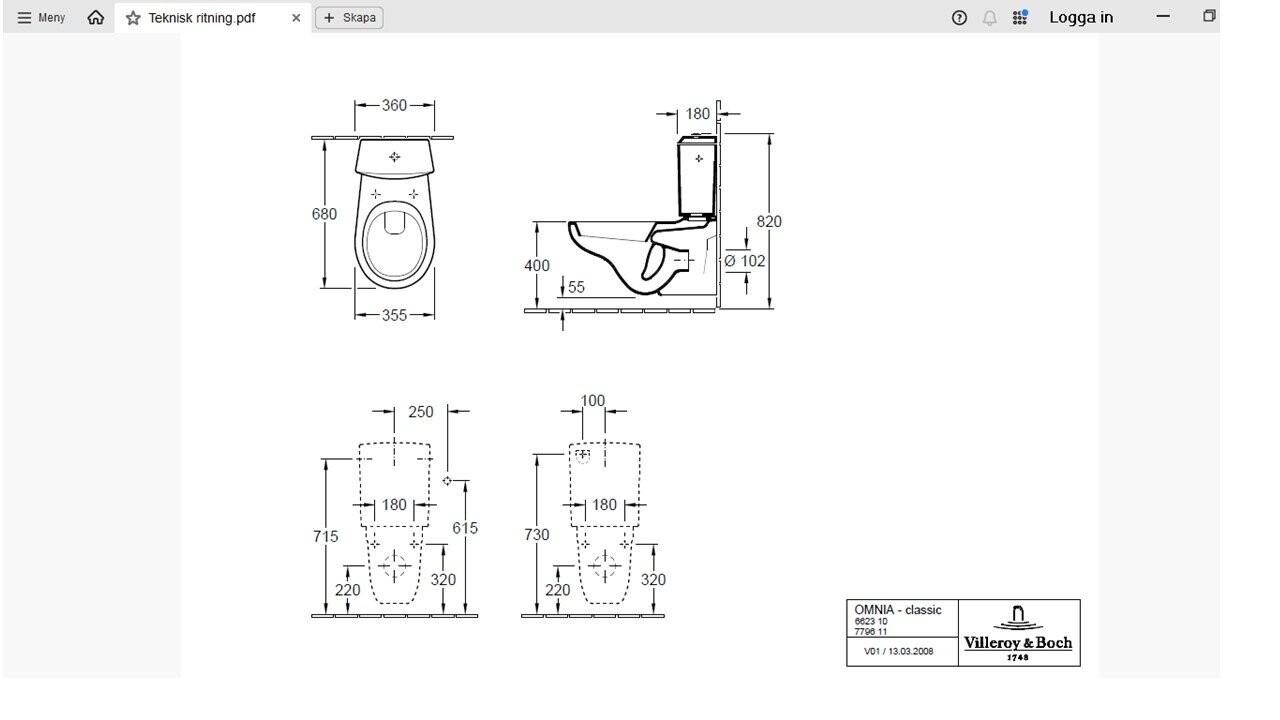Open the help question mark icon
The image size is (1280, 720).
[959, 17]
